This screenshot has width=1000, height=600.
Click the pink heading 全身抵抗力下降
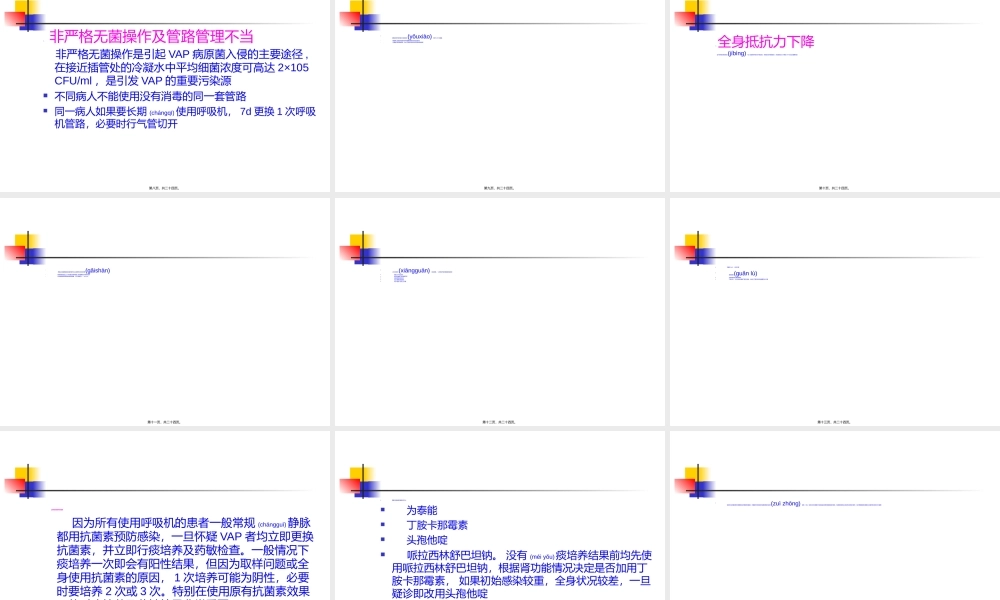tap(765, 41)
